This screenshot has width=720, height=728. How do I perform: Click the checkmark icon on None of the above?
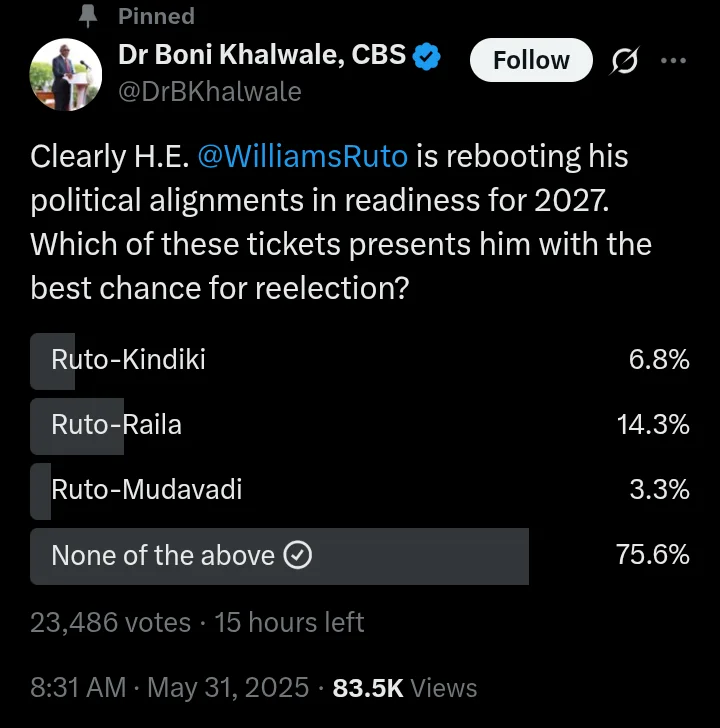(x=298, y=555)
